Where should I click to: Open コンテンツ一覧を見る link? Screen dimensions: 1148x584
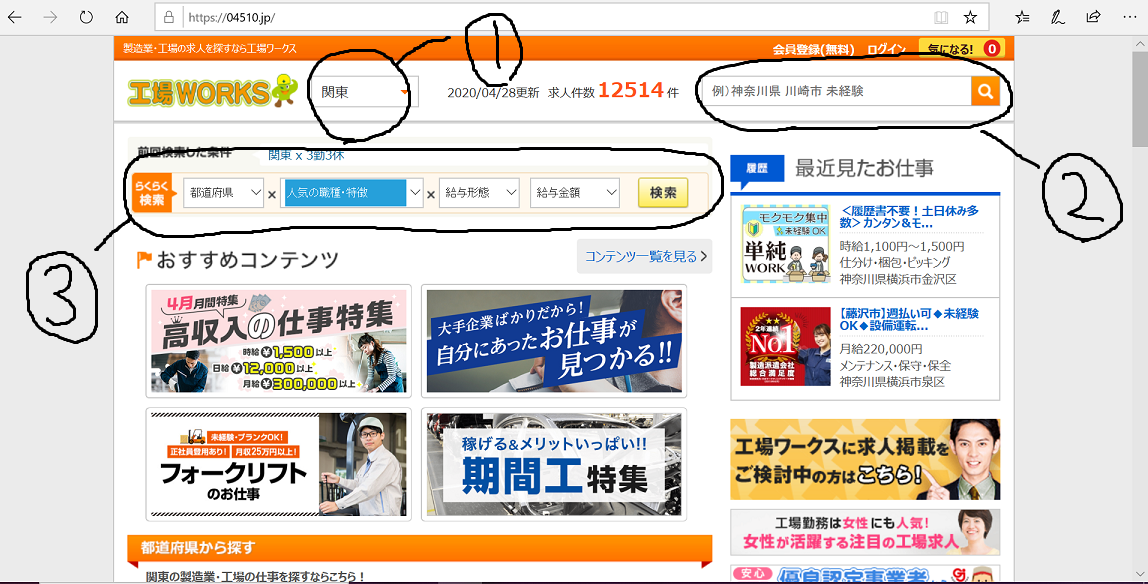(645, 257)
